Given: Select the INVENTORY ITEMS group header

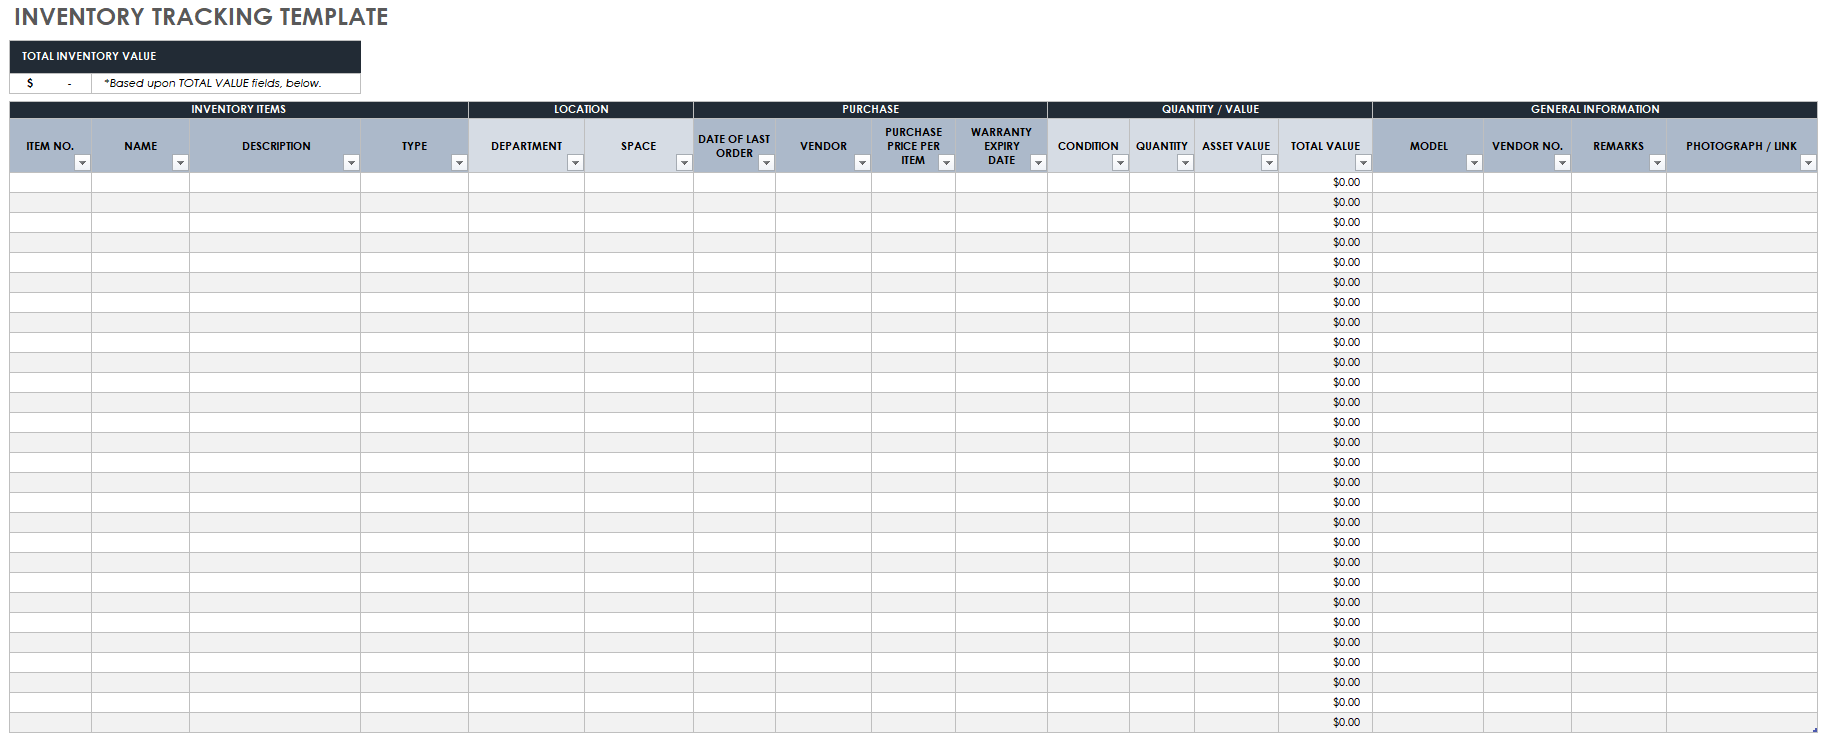Looking at the screenshot, I should (239, 110).
